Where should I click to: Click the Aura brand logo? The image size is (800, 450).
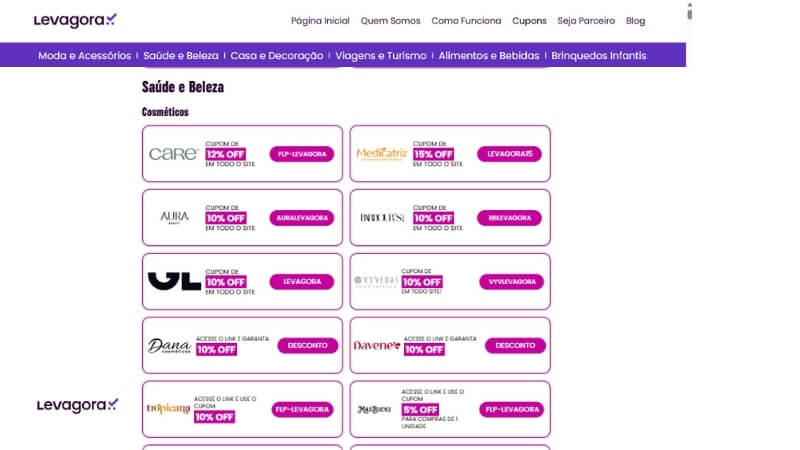click(x=174, y=218)
